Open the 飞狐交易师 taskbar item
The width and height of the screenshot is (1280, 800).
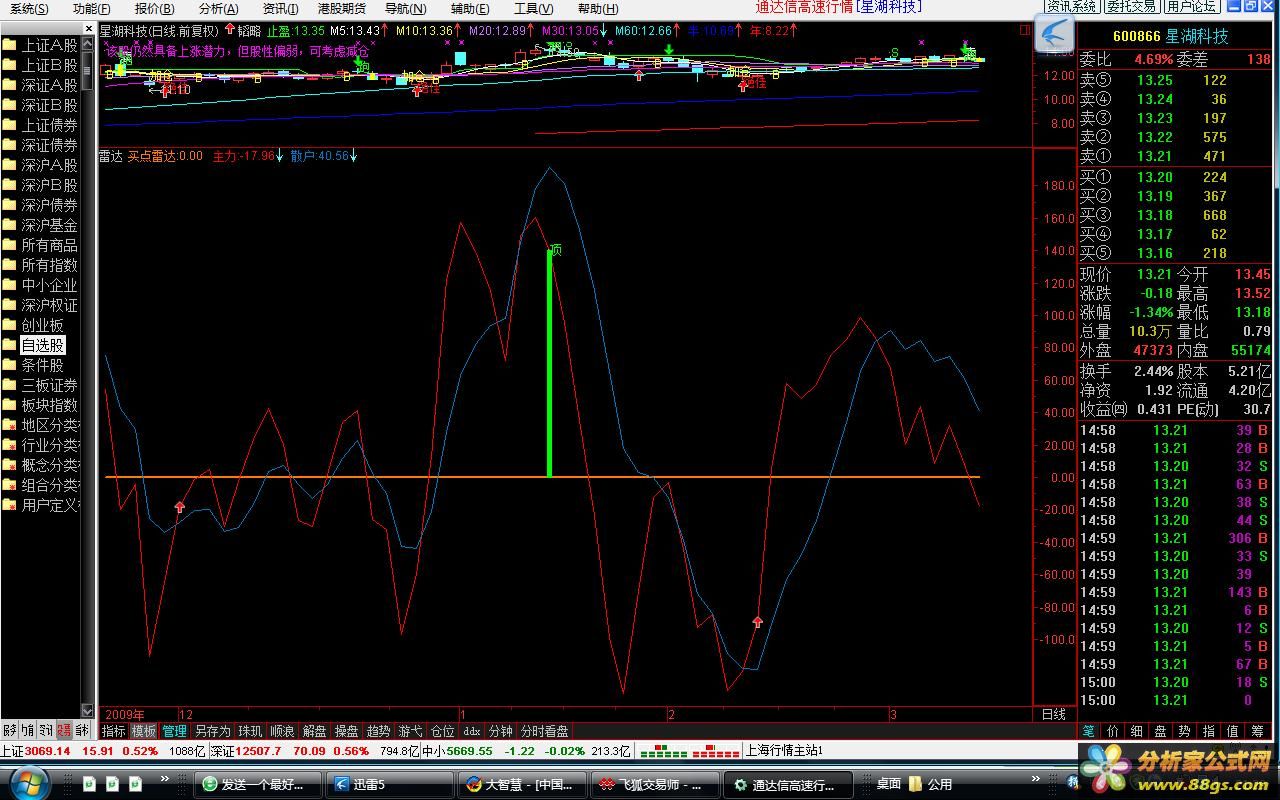[x=653, y=784]
